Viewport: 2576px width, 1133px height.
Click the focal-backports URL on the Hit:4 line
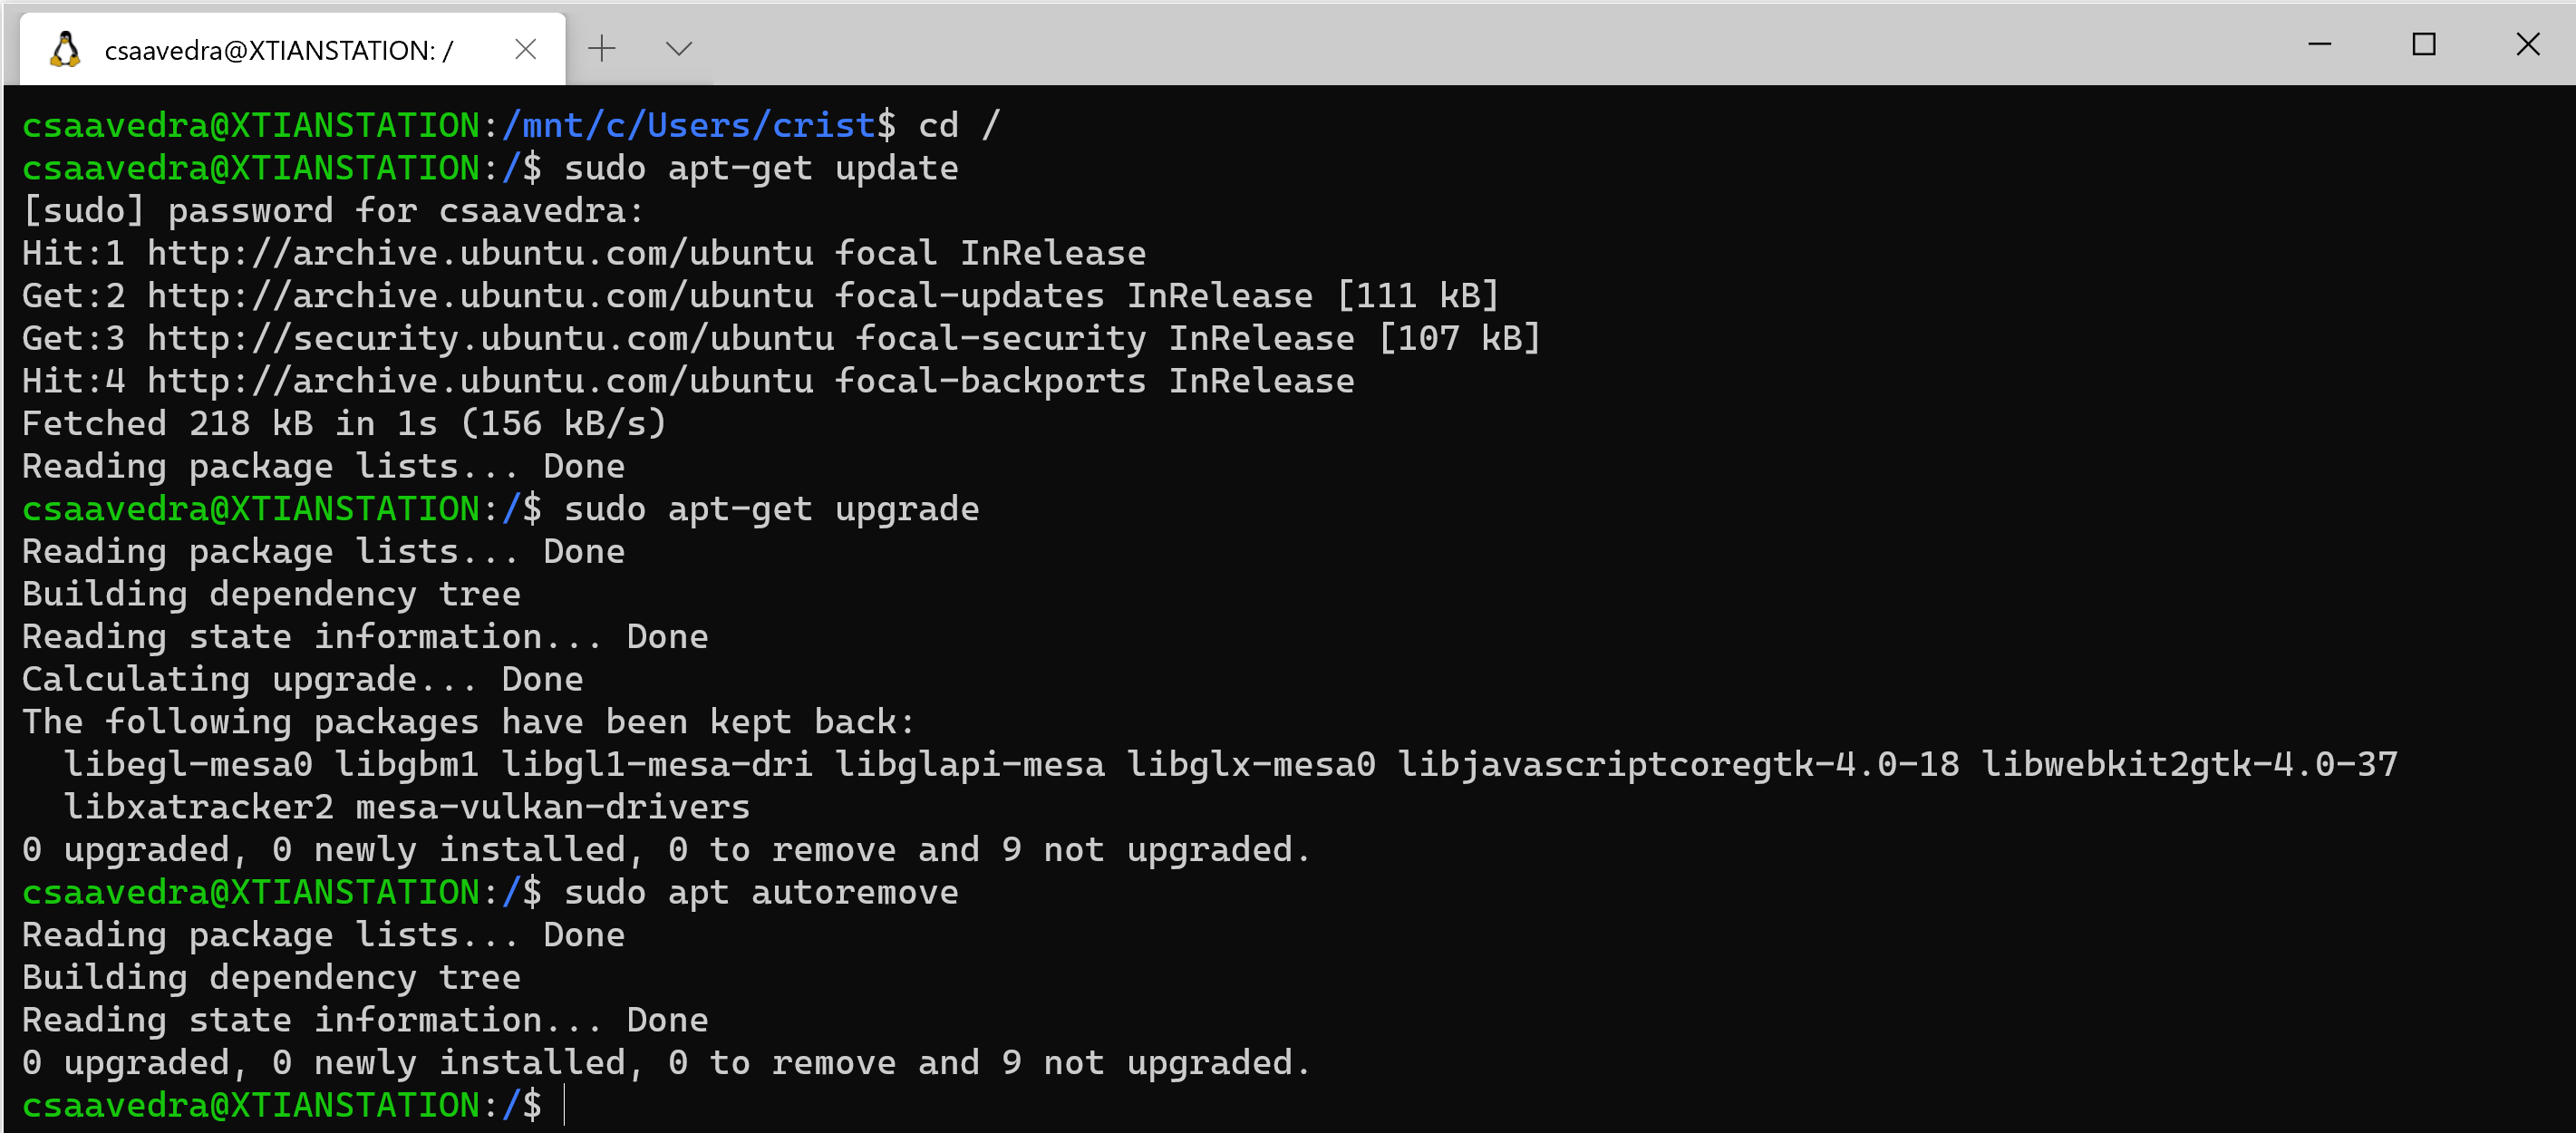pos(480,381)
